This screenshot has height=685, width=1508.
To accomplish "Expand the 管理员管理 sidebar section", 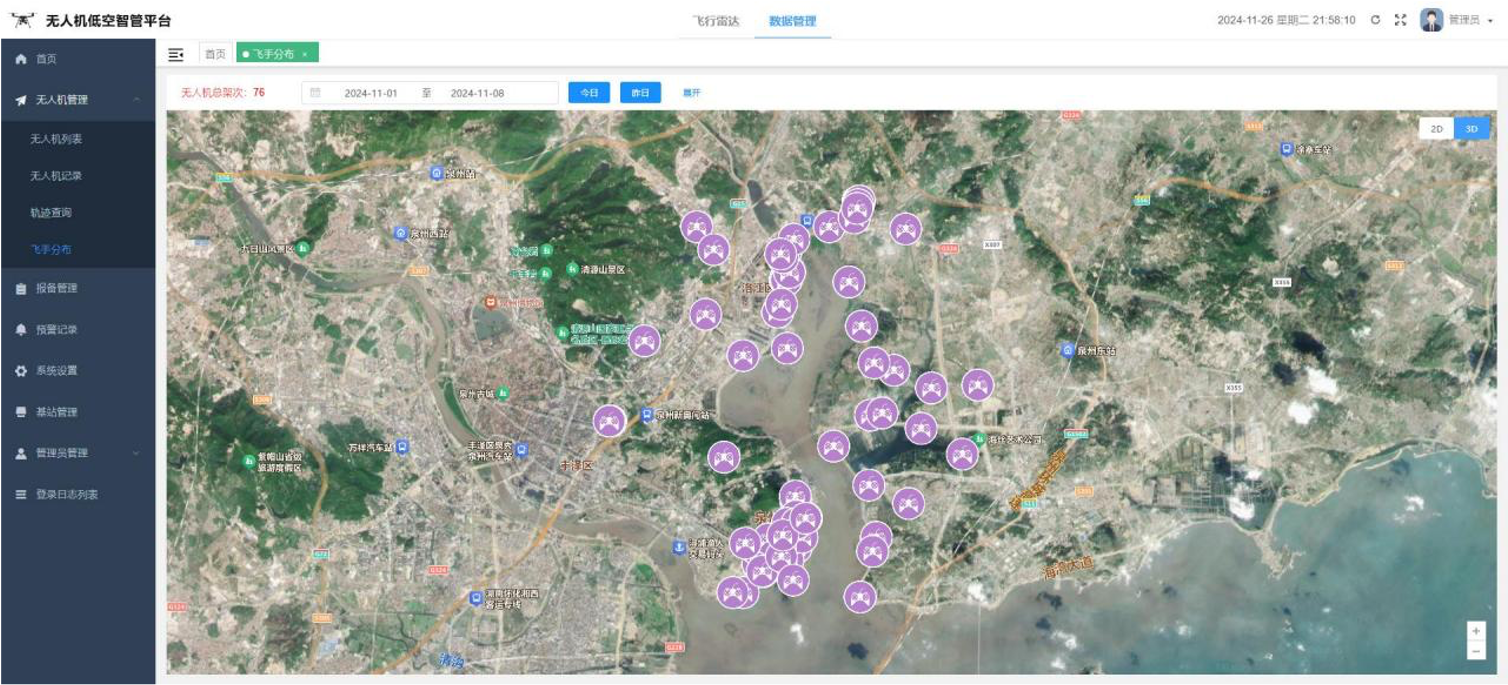I will (136, 453).
